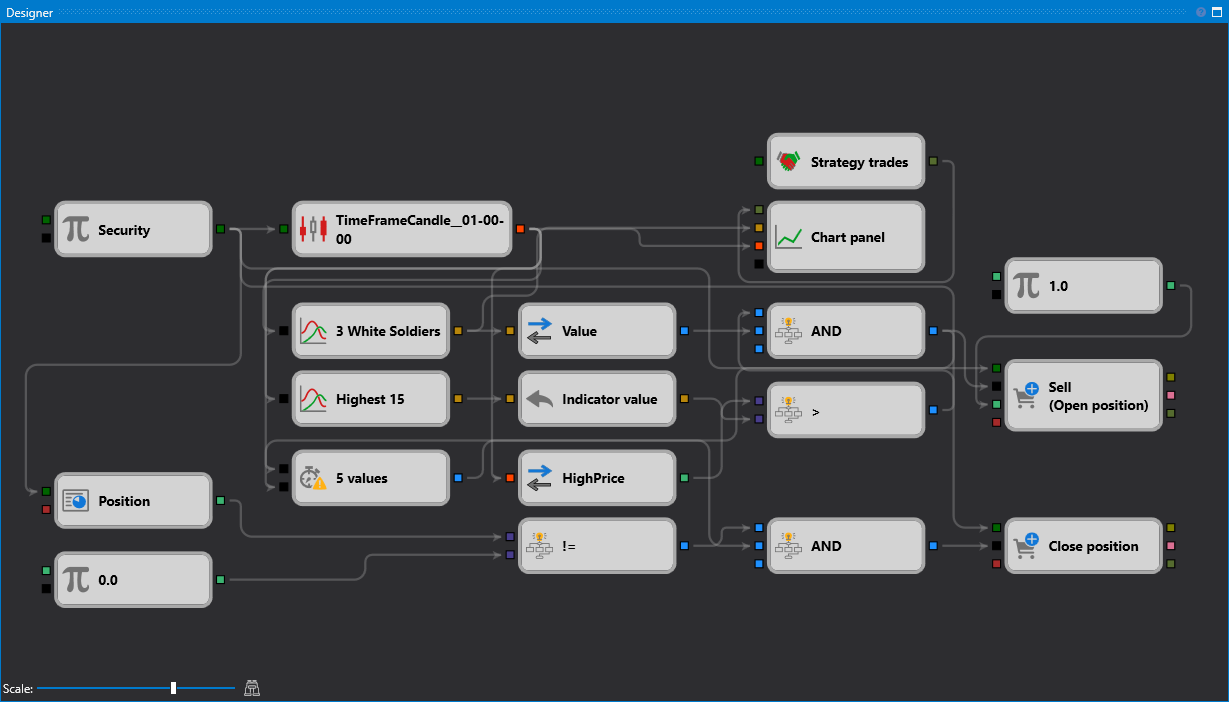Click the blue arrow icon on the Value node
The width and height of the screenshot is (1229, 702).
coord(541,329)
